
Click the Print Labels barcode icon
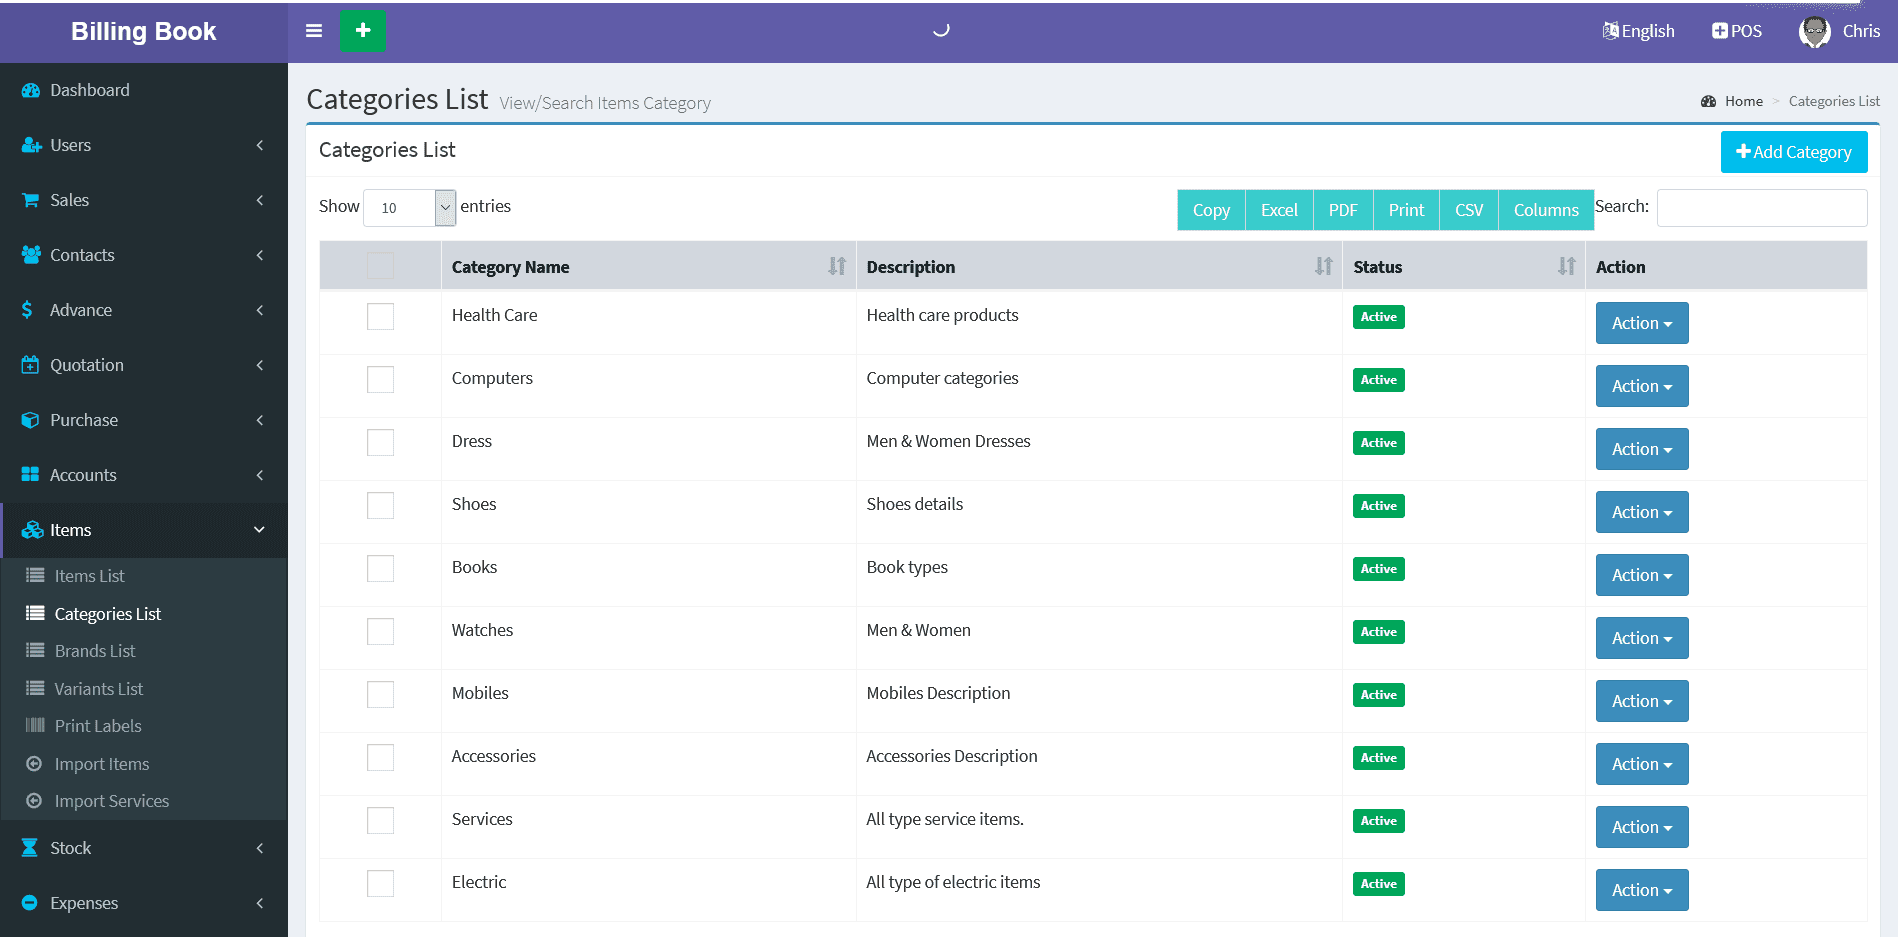35,726
